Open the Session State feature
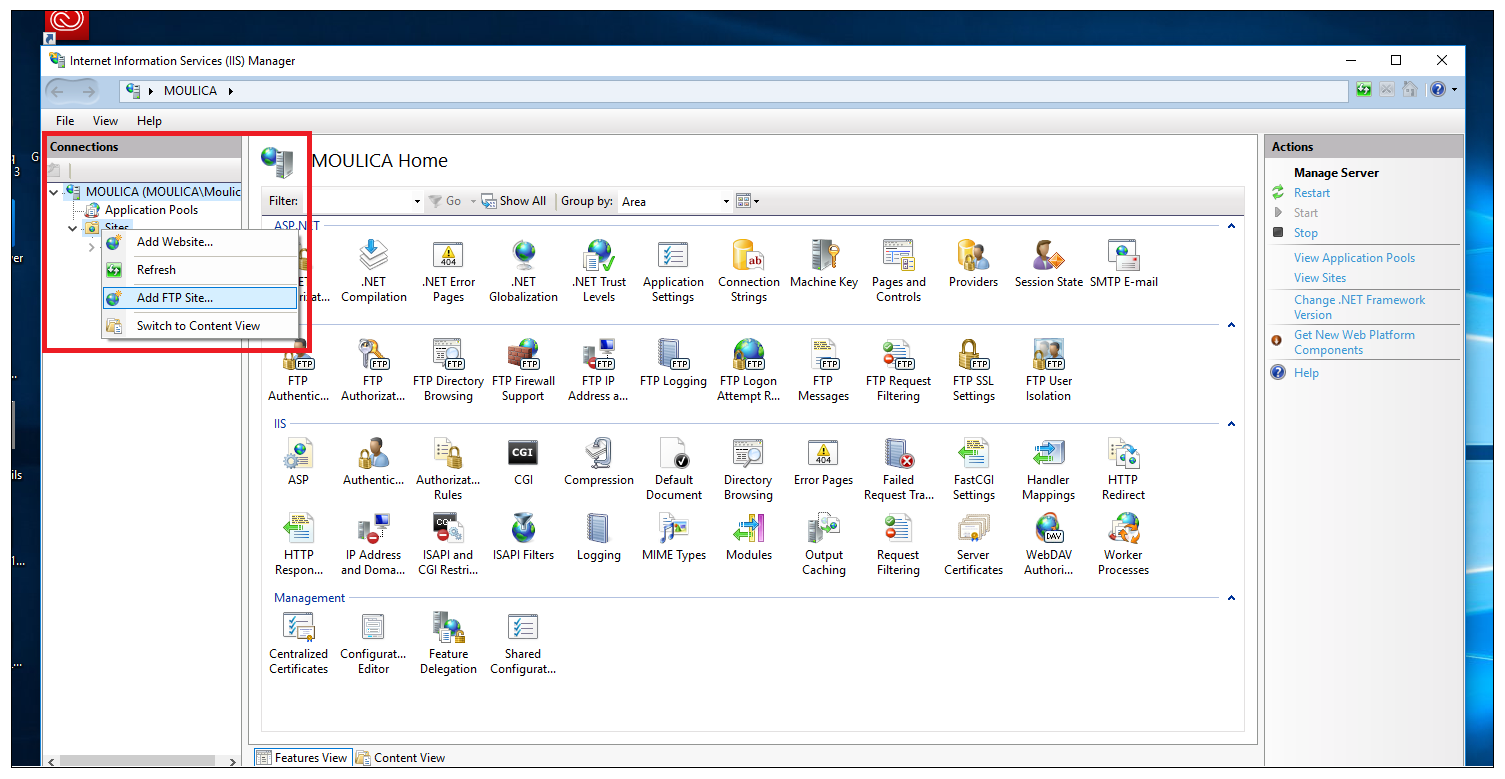 tap(1048, 264)
